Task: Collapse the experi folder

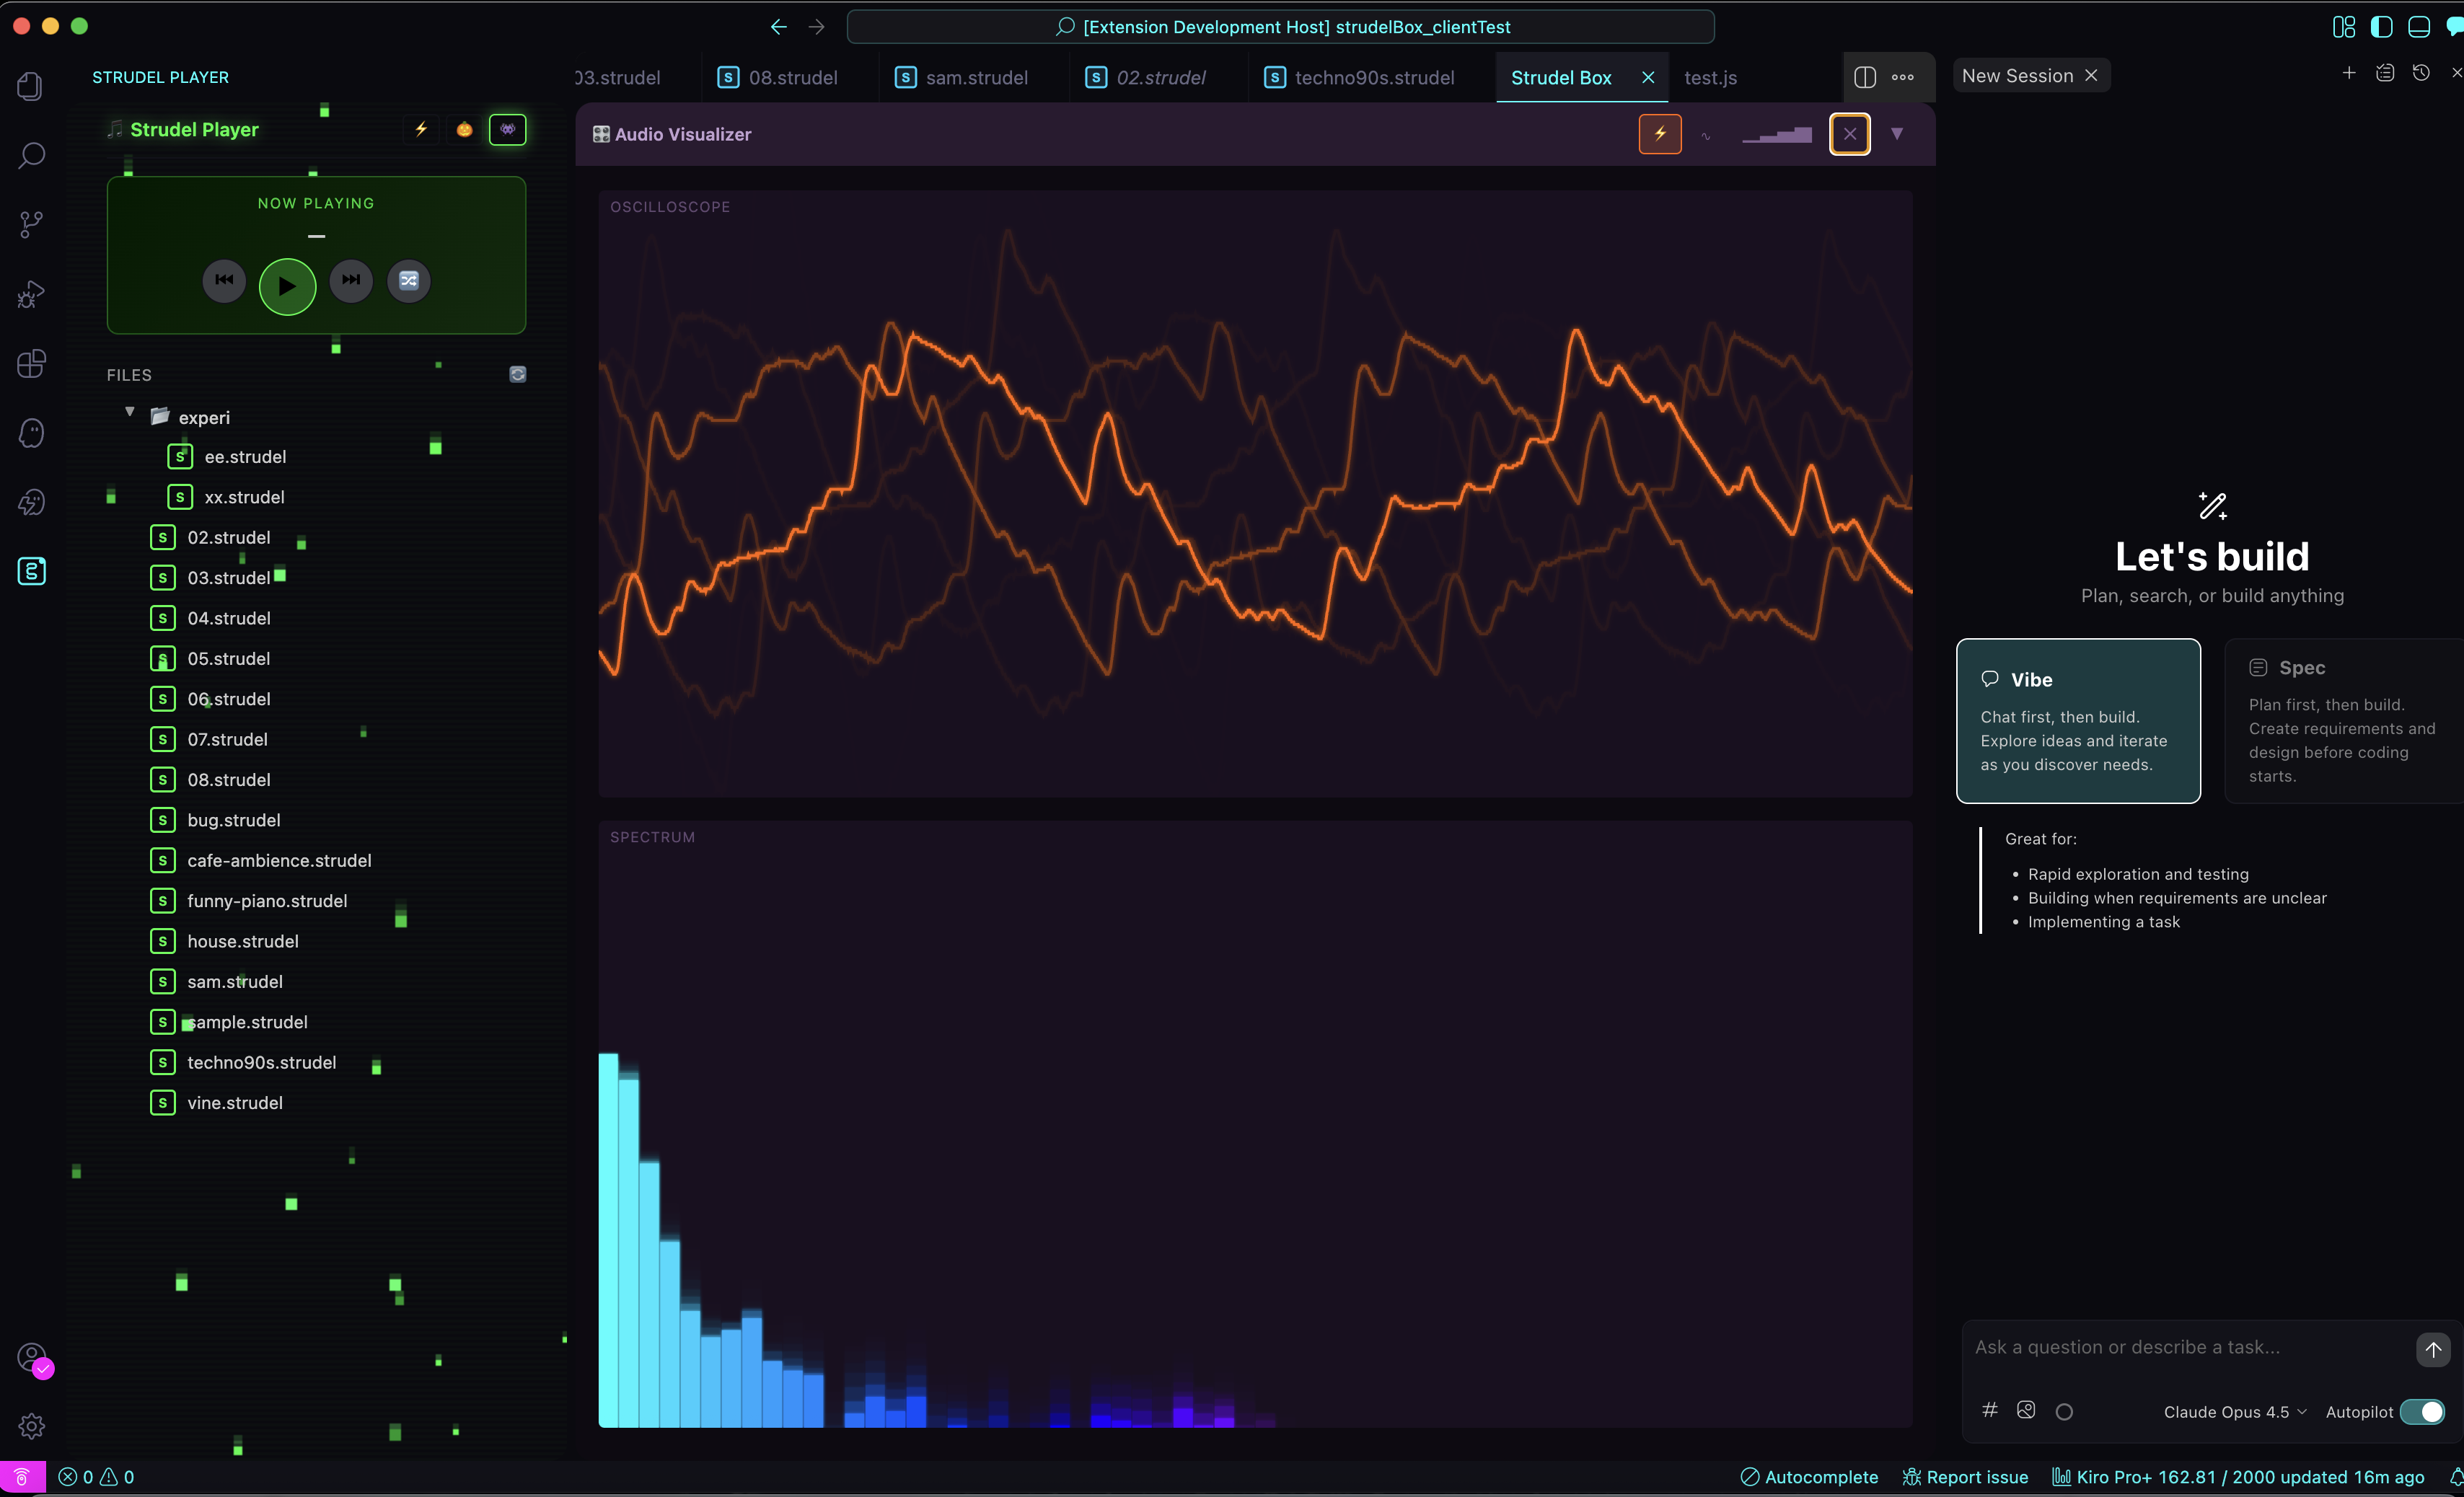Action: coord(130,412)
